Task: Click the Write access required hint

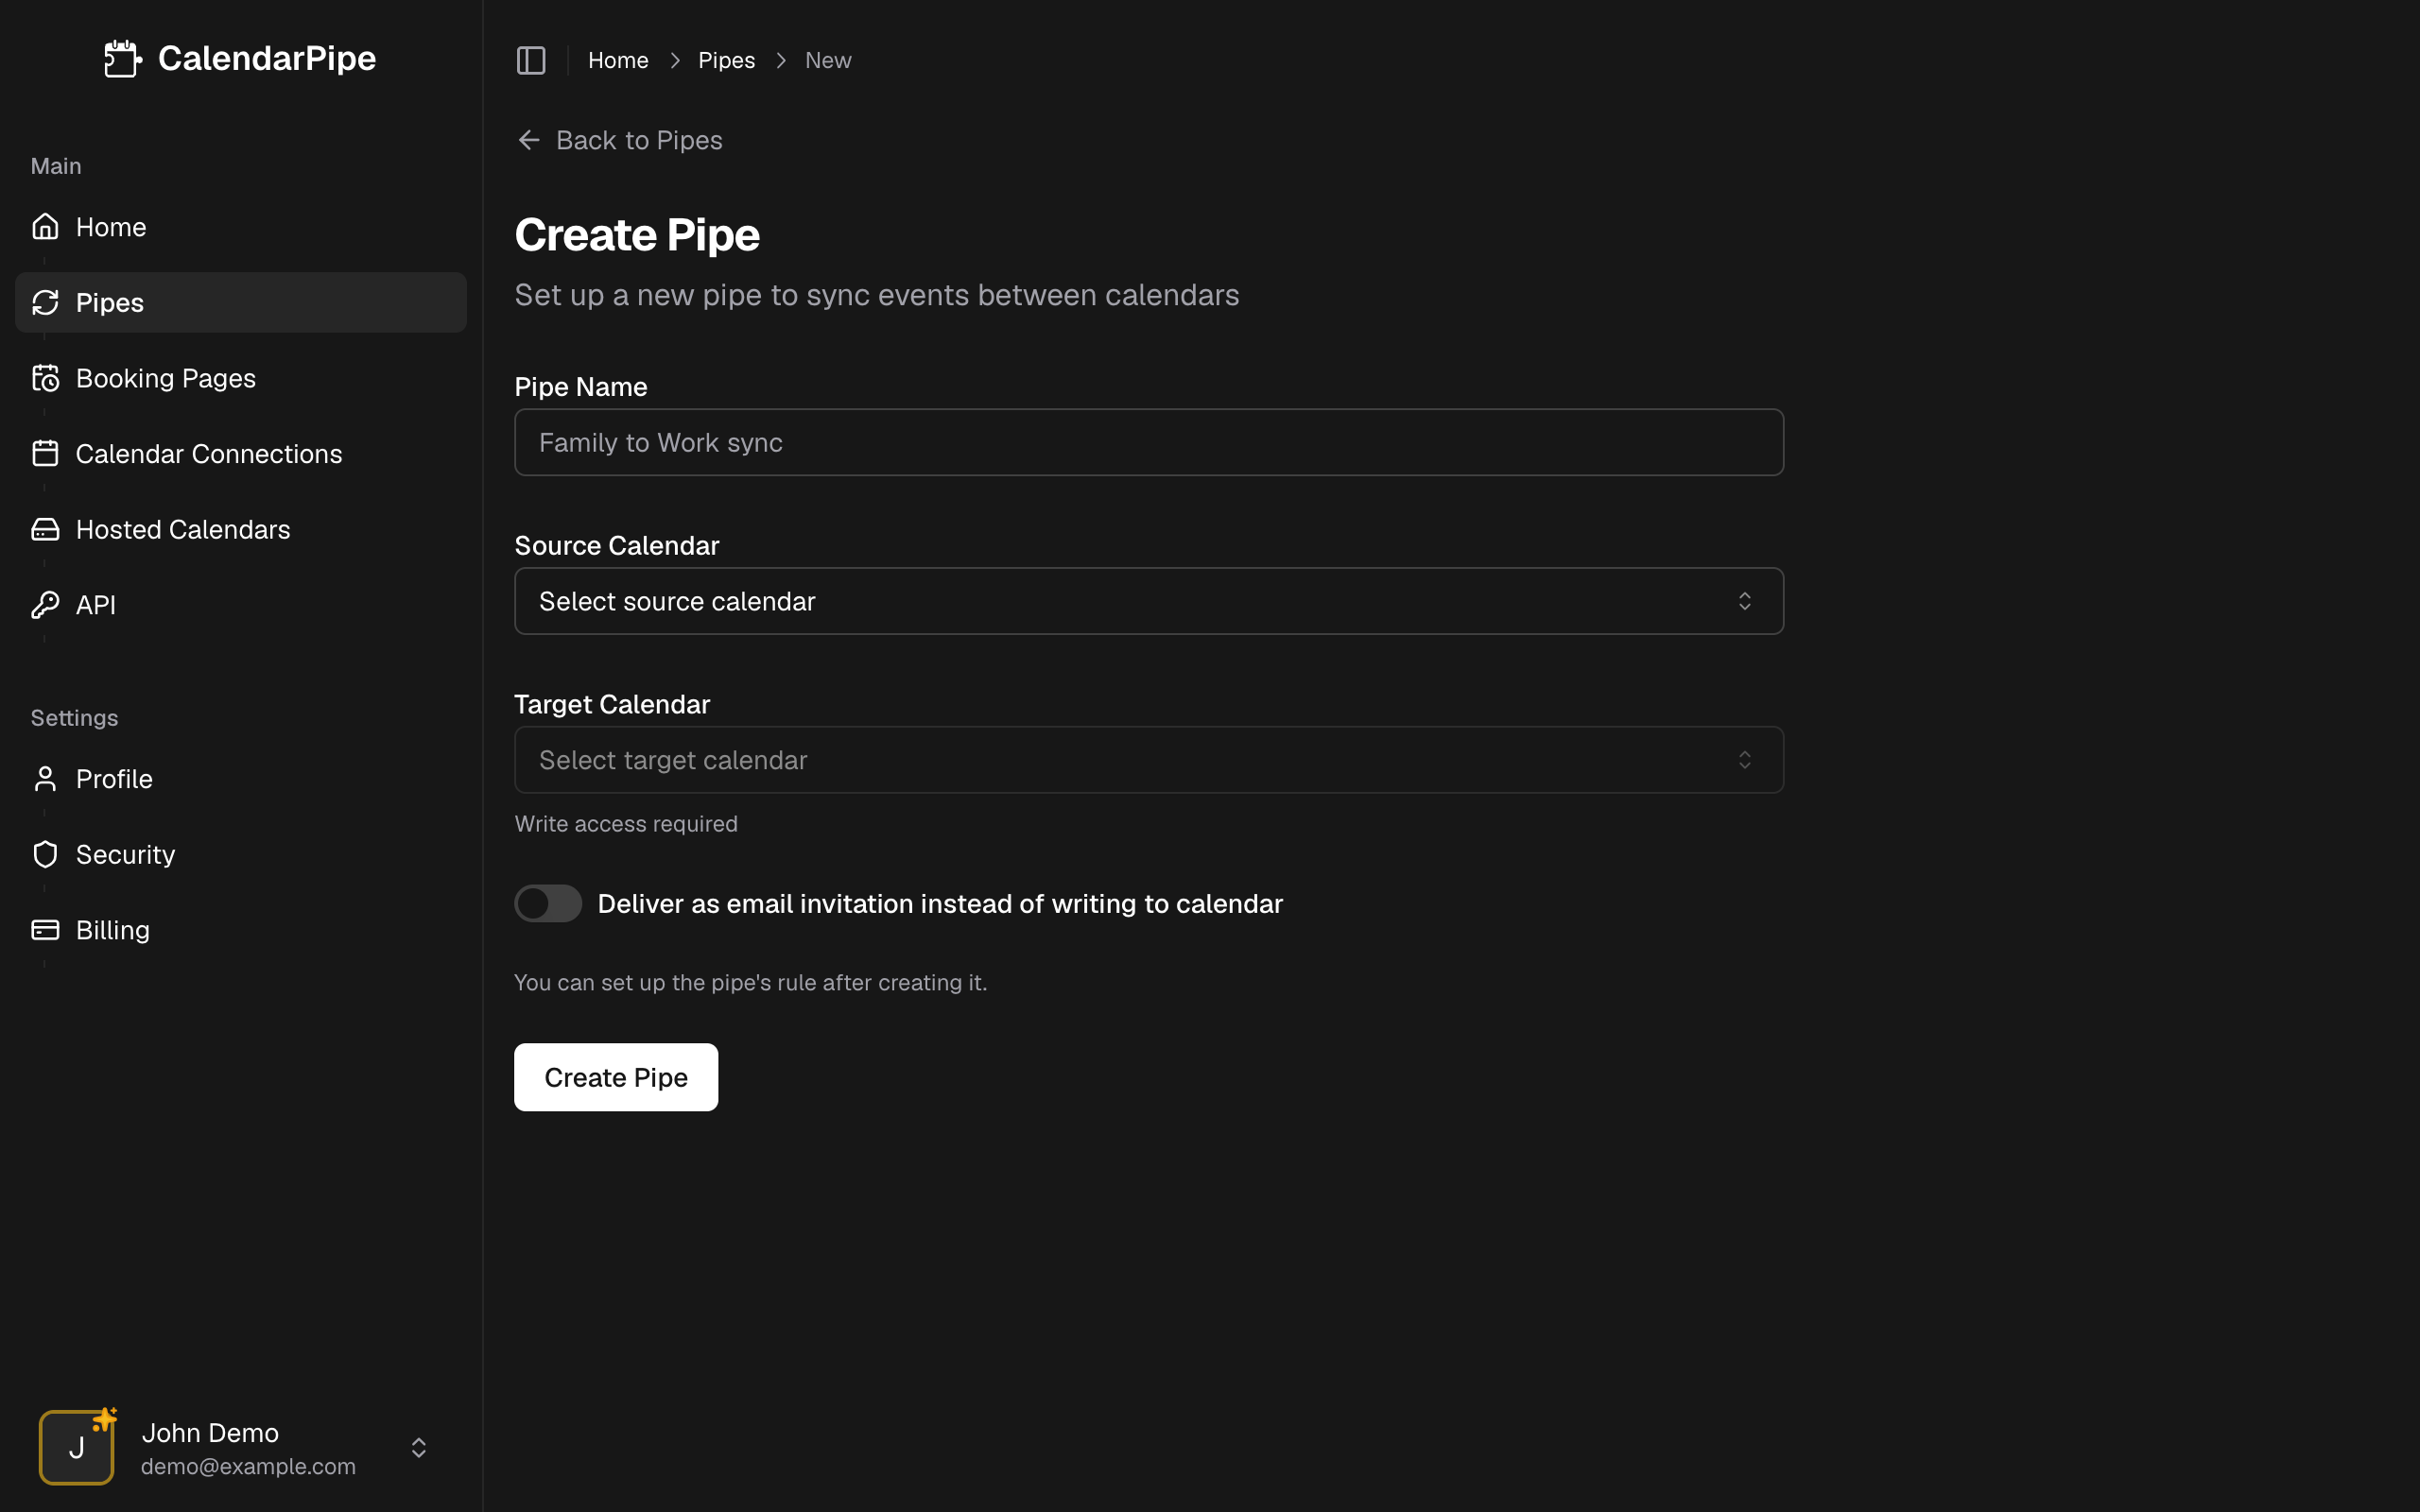Action: [x=626, y=824]
